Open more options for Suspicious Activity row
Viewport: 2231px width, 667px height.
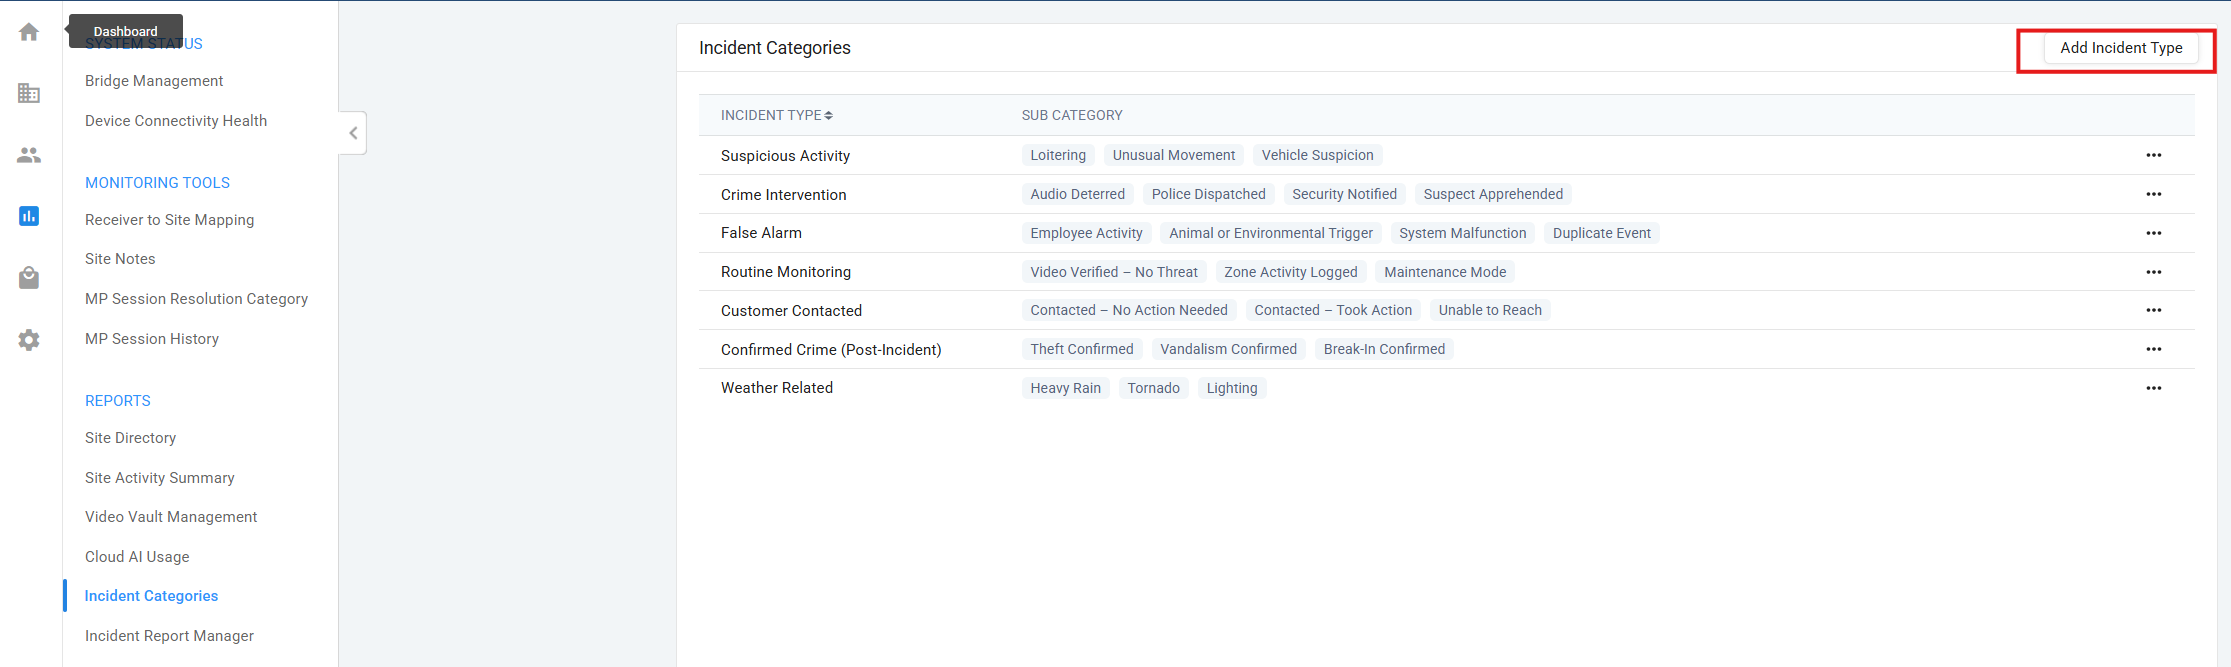(x=2153, y=155)
